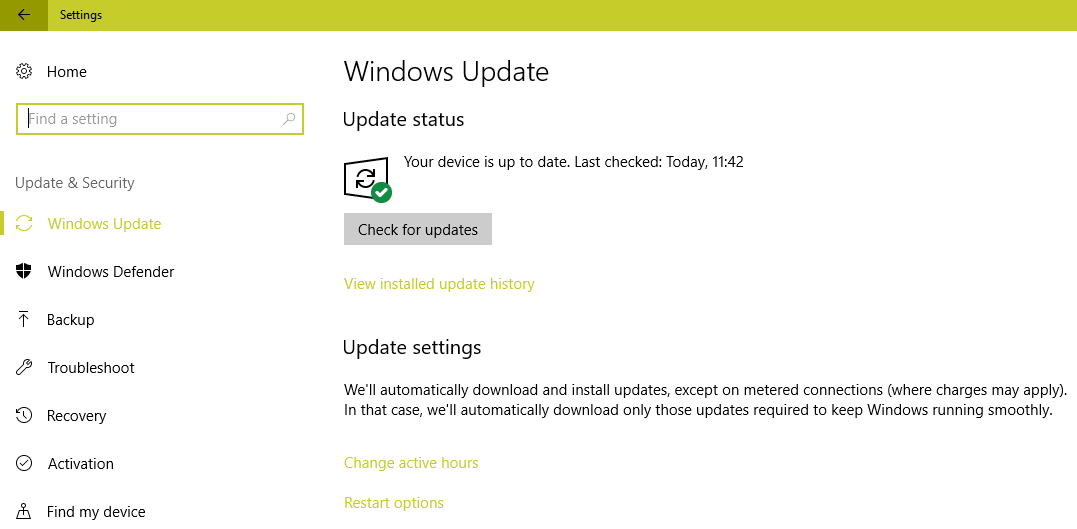Click the Recovery clock-arrow icon
The width and height of the screenshot is (1077, 529).
pyautogui.click(x=24, y=416)
